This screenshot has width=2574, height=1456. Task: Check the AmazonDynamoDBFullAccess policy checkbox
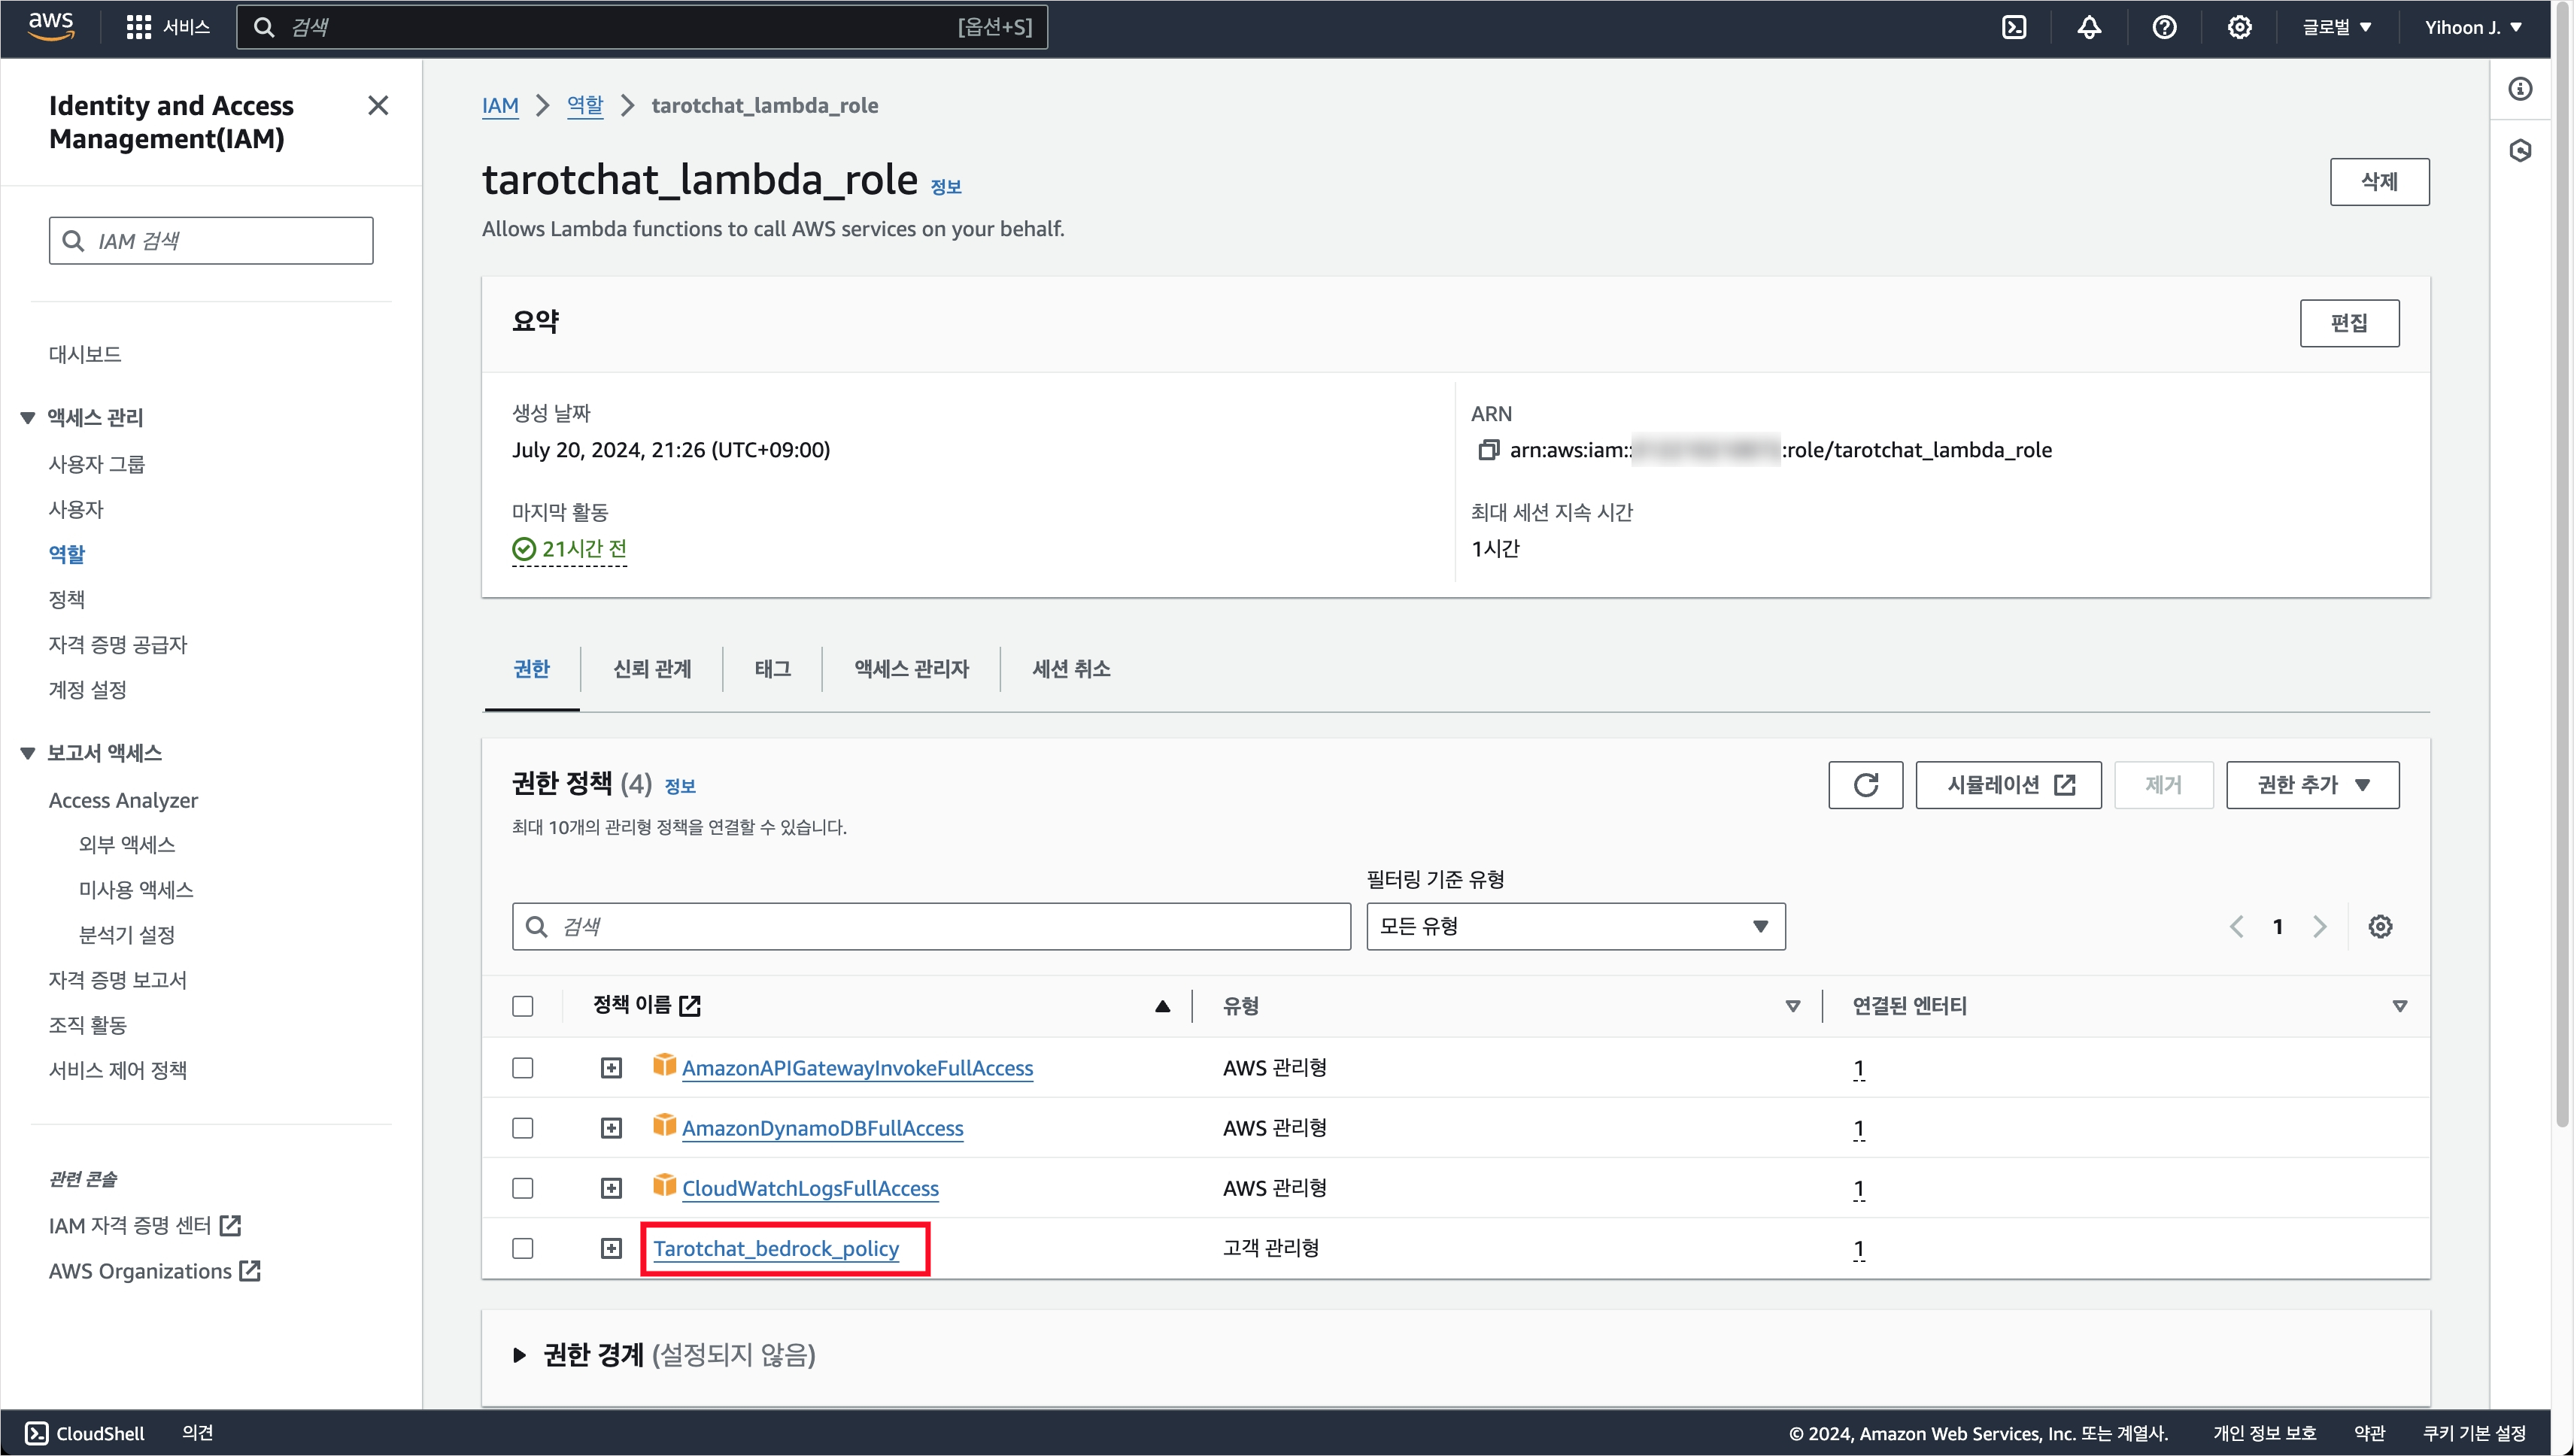(523, 1128)
